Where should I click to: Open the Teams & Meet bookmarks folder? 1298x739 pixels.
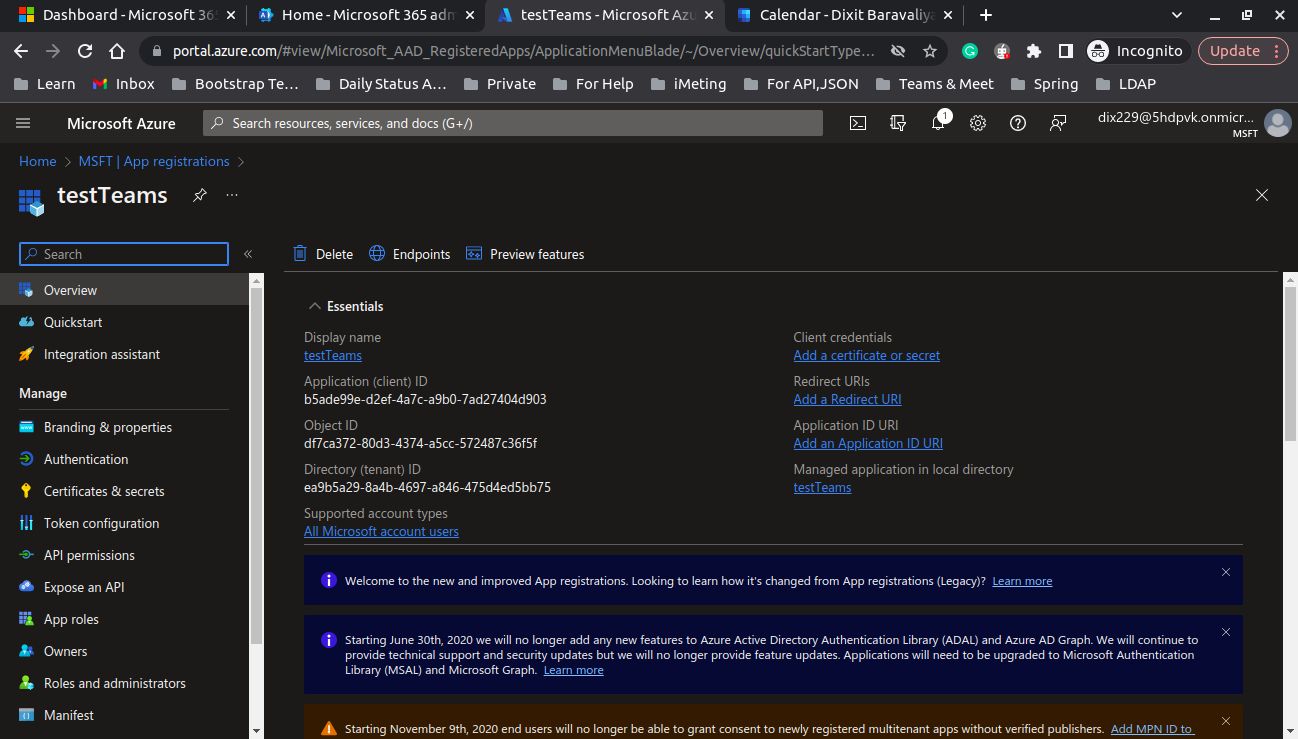(x=934, y=84)
